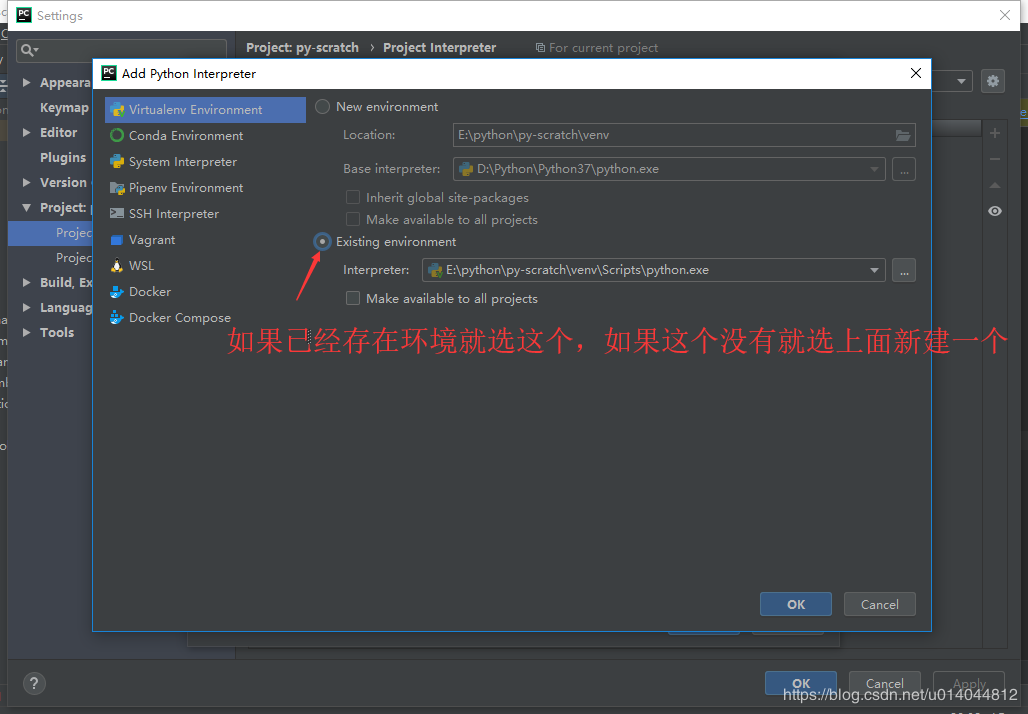The width and height of the screenshot is (1028, 714).
Task: Select the New environment radio button
Action: 323,107
